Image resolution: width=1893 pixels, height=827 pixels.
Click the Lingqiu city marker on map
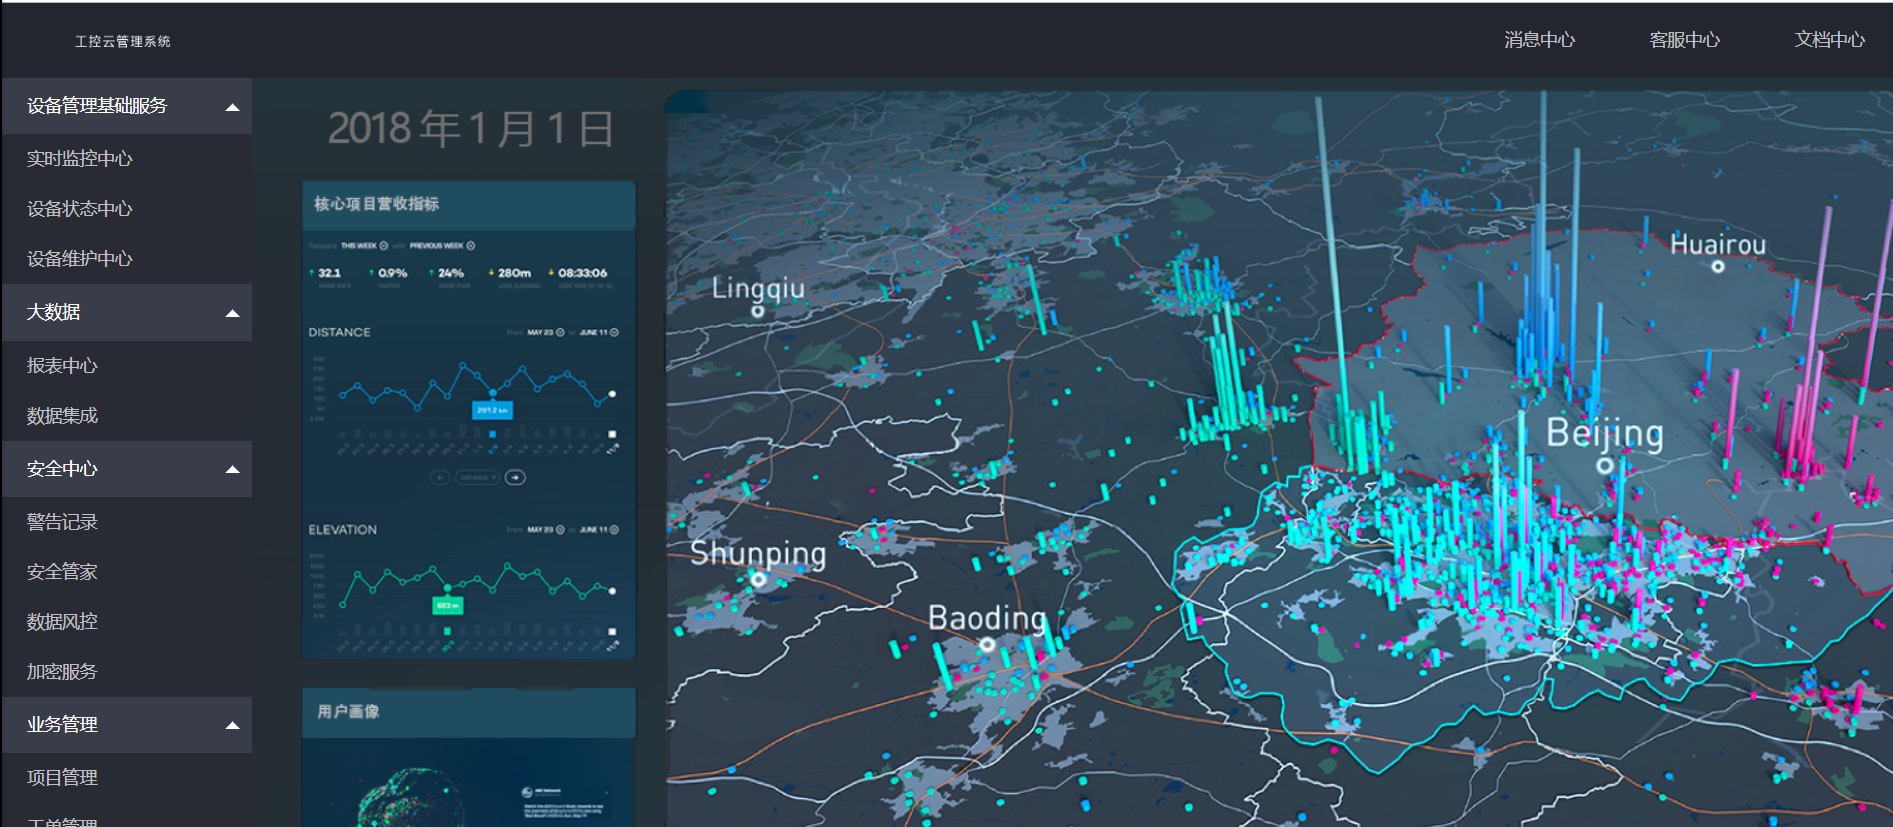point(758,311)
